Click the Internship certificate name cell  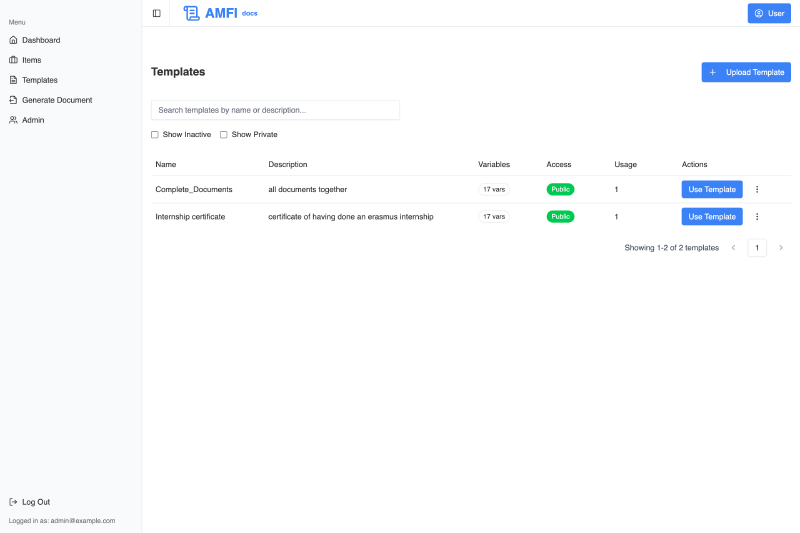pos(190,217)
